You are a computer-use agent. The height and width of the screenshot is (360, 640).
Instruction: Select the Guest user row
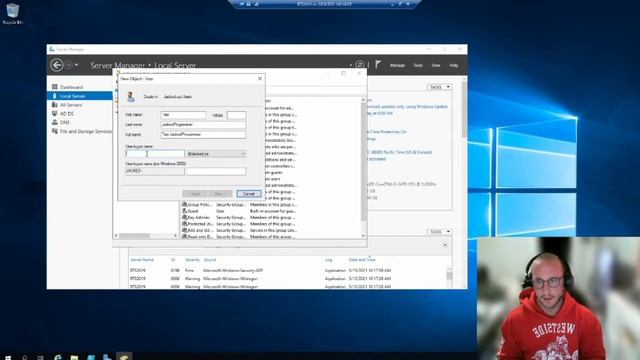240,211
